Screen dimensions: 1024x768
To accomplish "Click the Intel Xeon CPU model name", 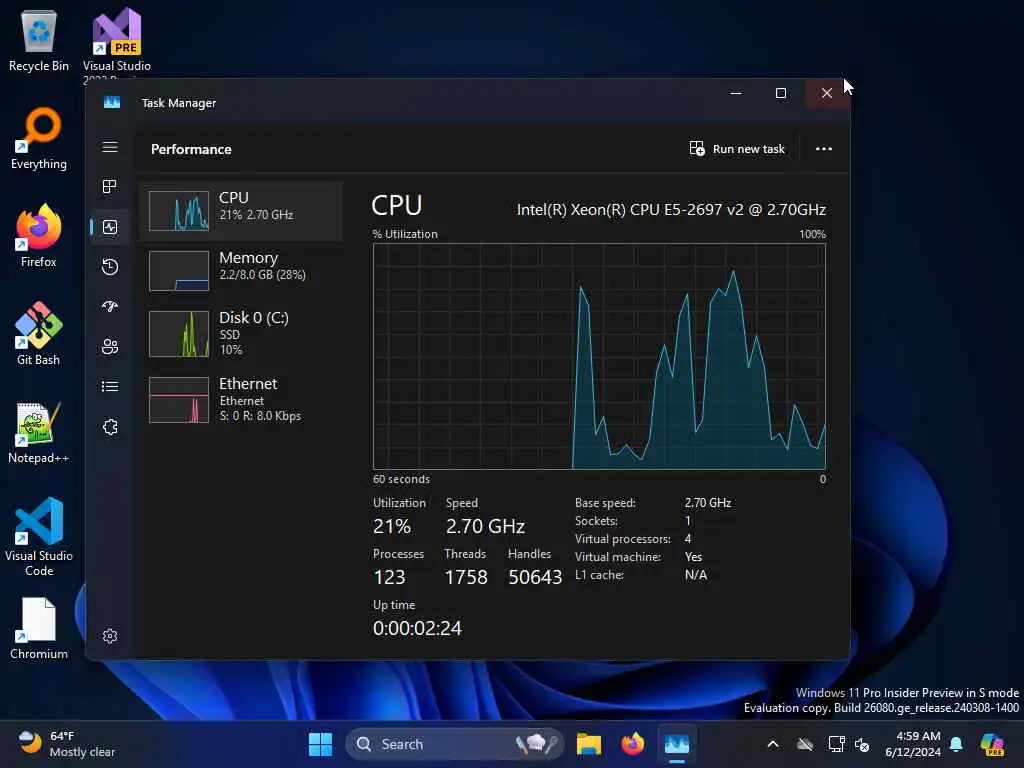I will pyautogui.click(x=671, y=210).
